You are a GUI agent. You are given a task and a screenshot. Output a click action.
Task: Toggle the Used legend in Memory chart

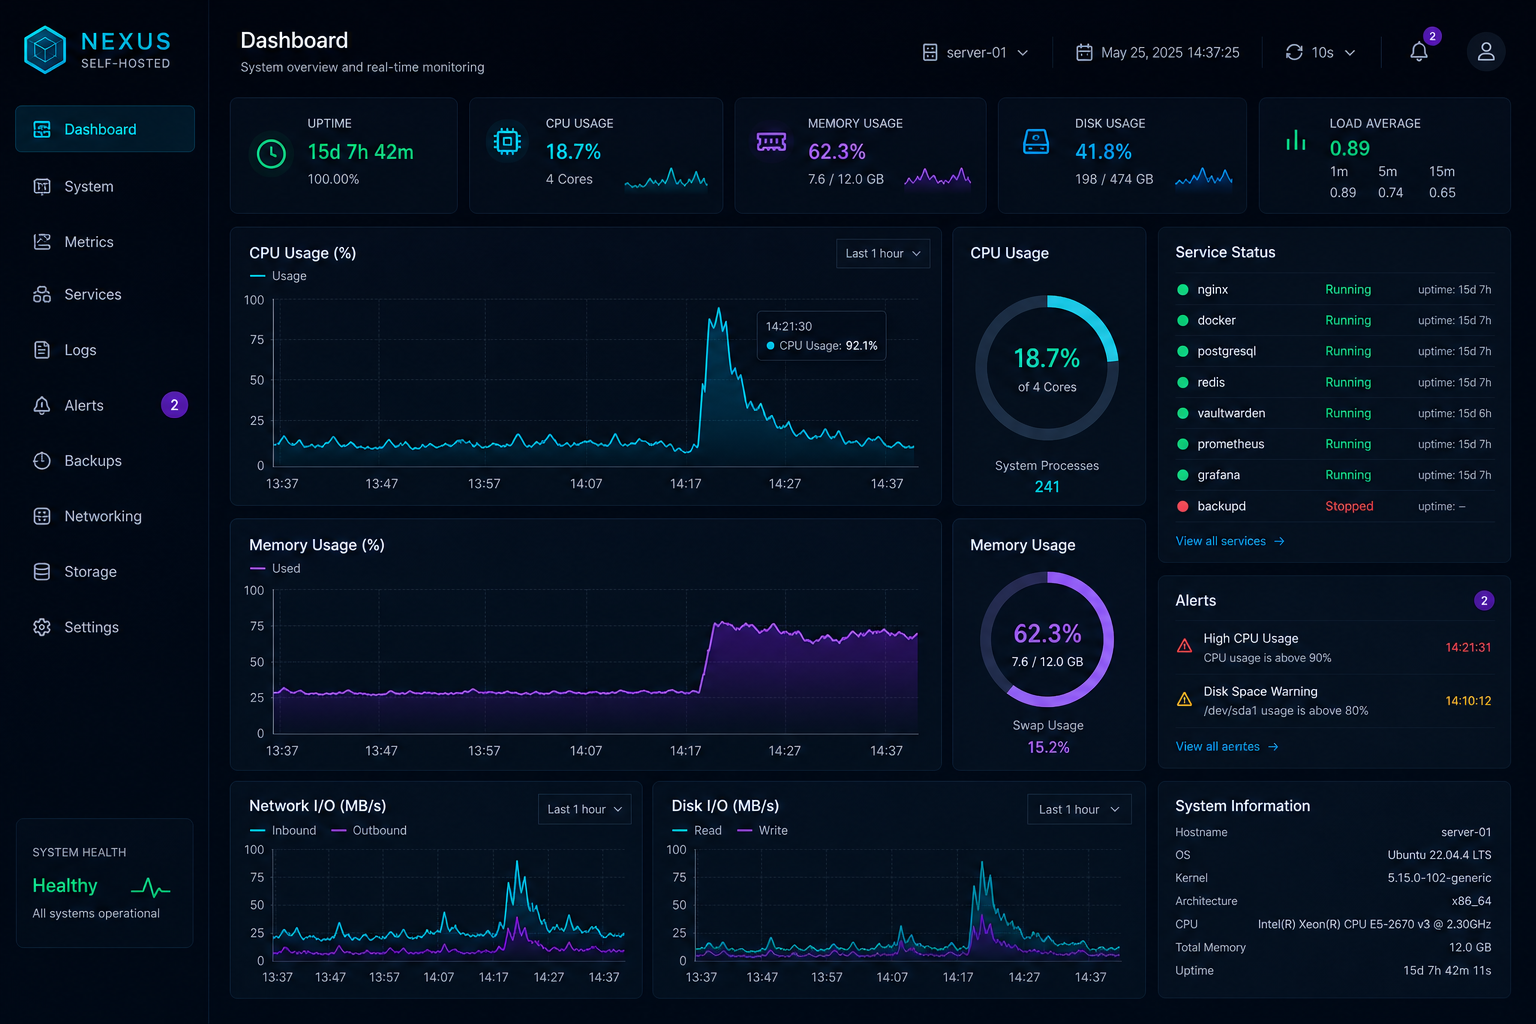click(275, 568)
